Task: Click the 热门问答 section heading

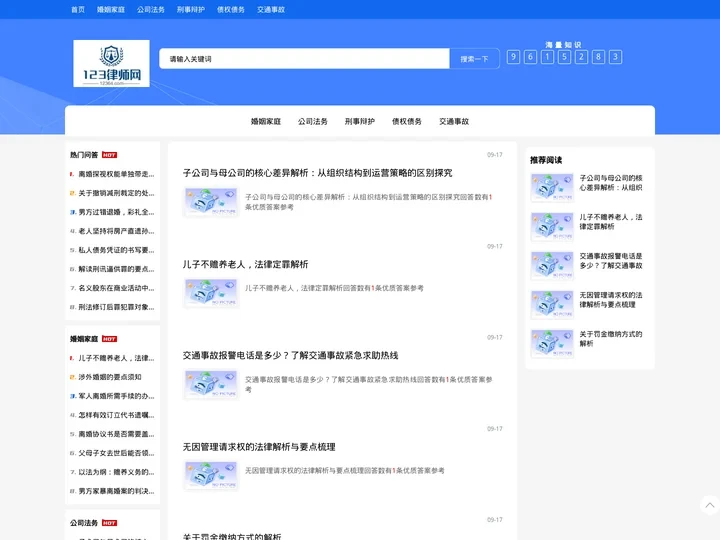Action: coord(84,155)
